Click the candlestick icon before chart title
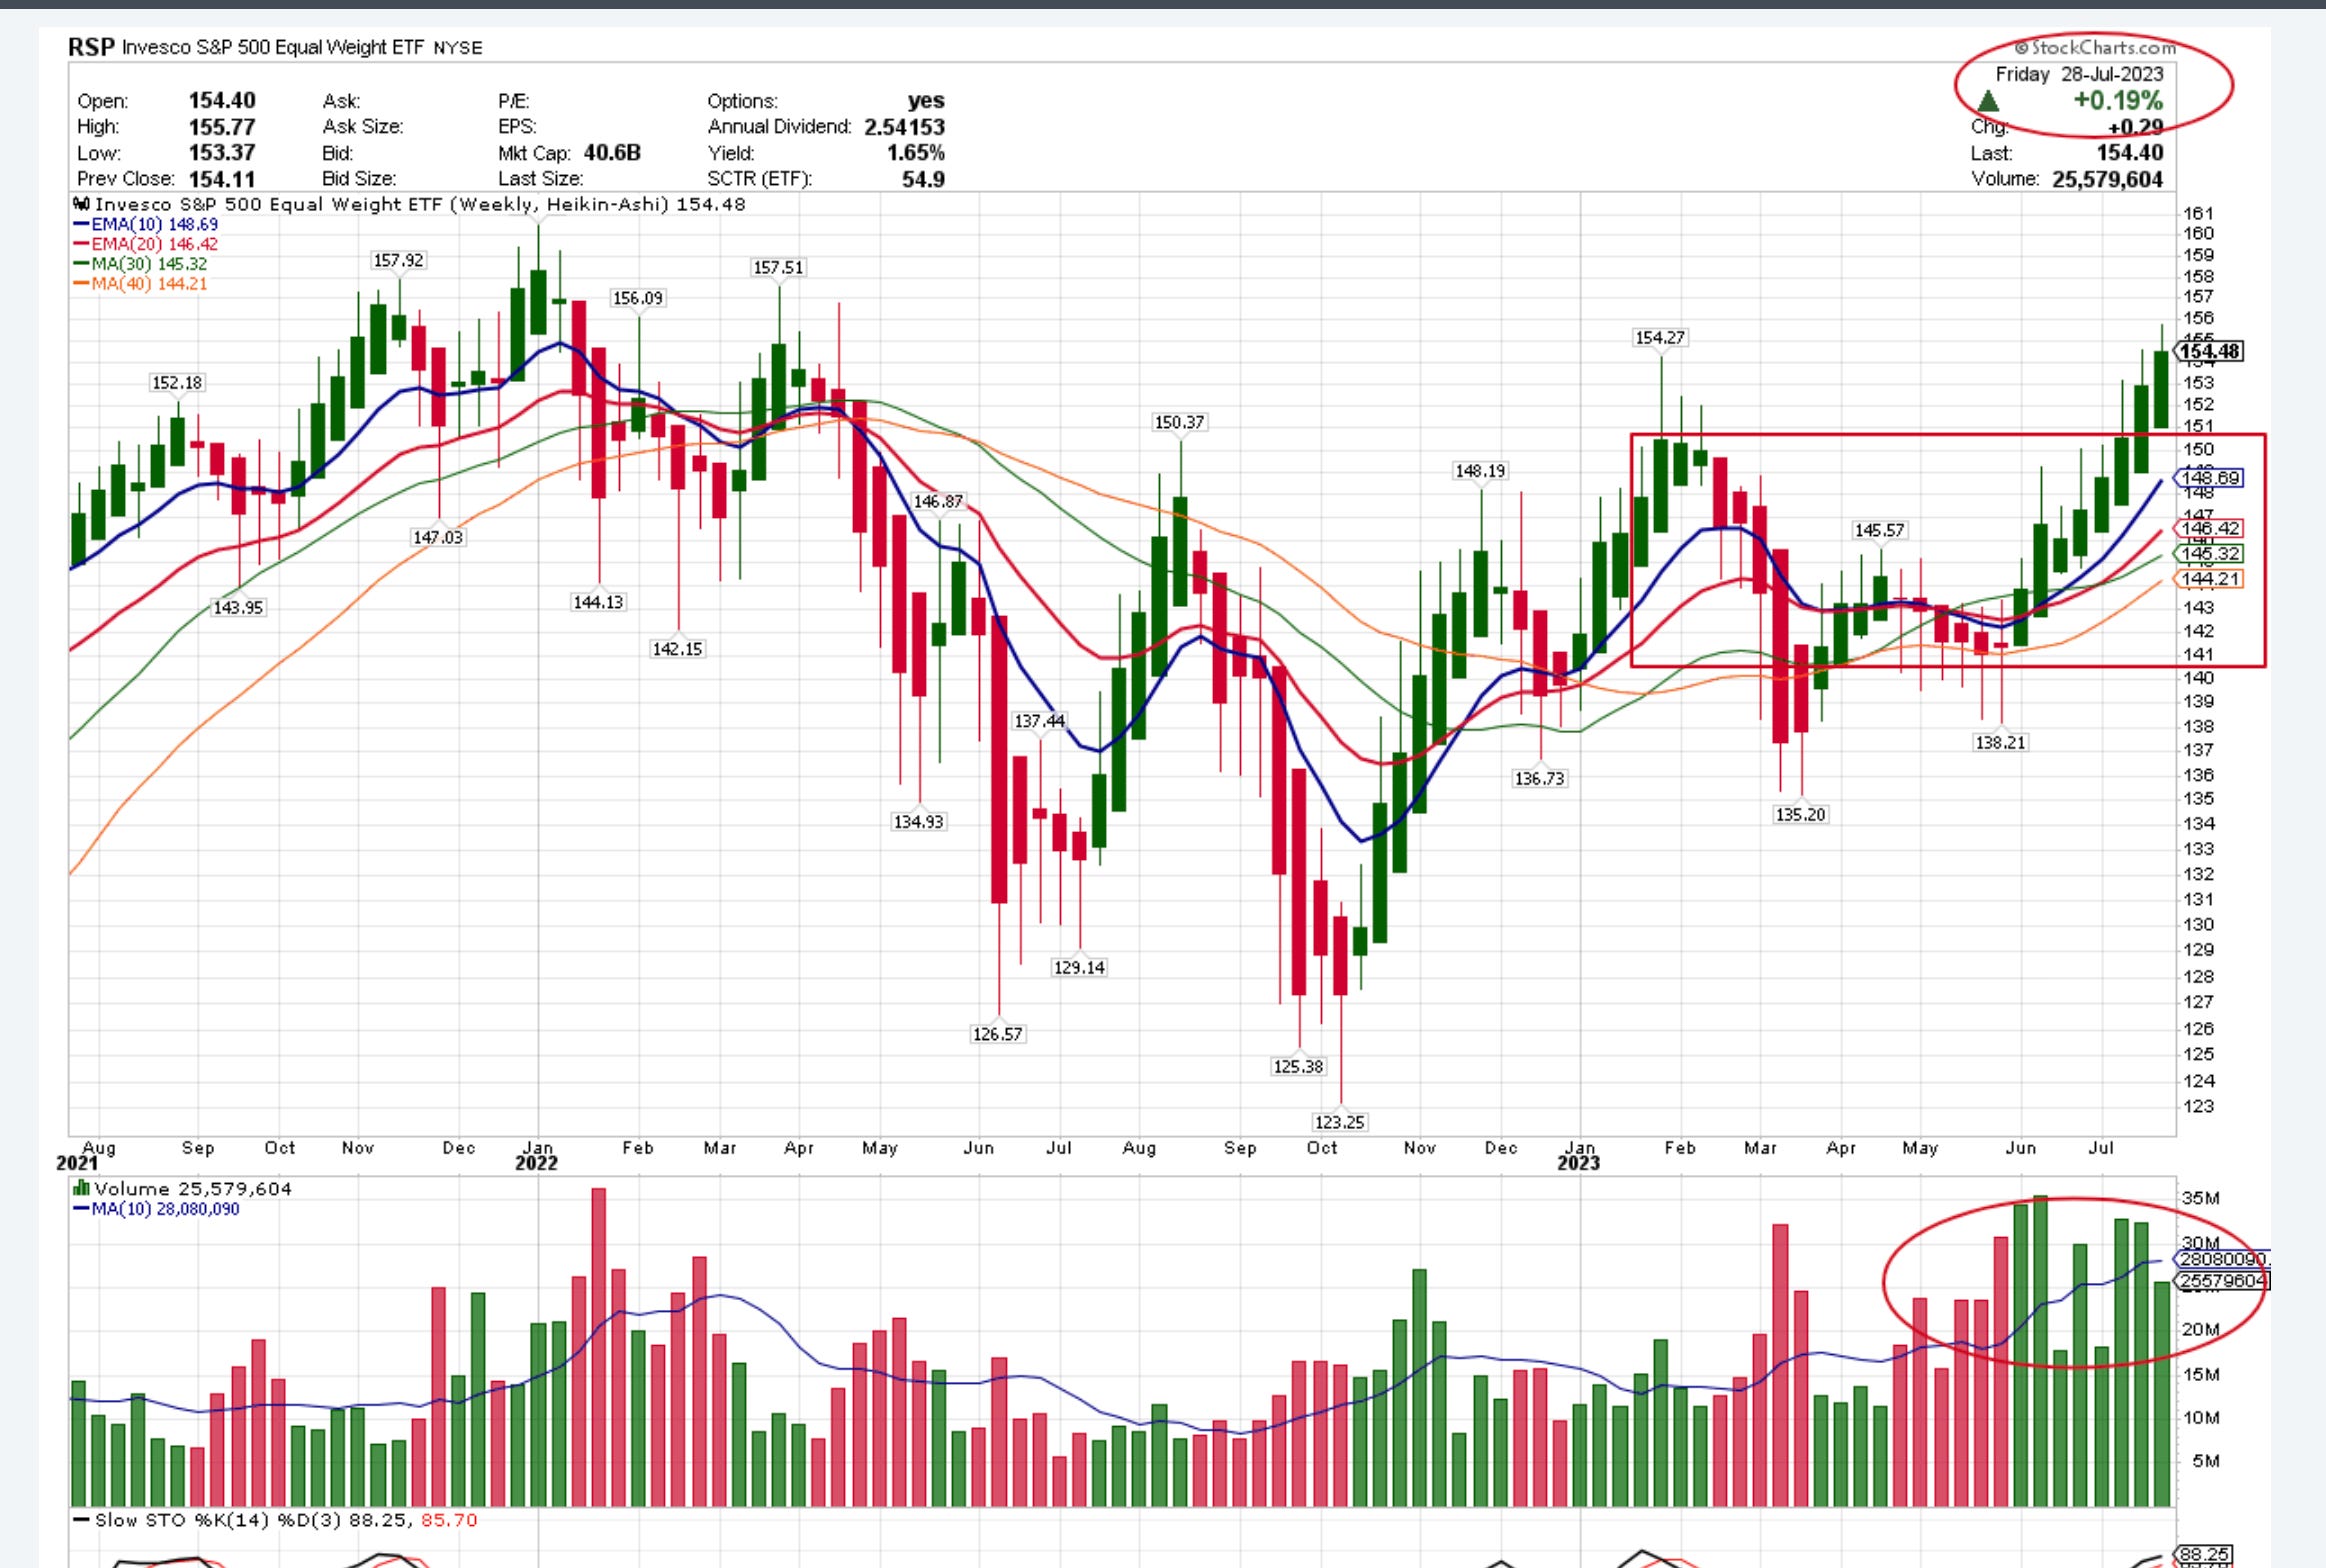 click(81, 204)
